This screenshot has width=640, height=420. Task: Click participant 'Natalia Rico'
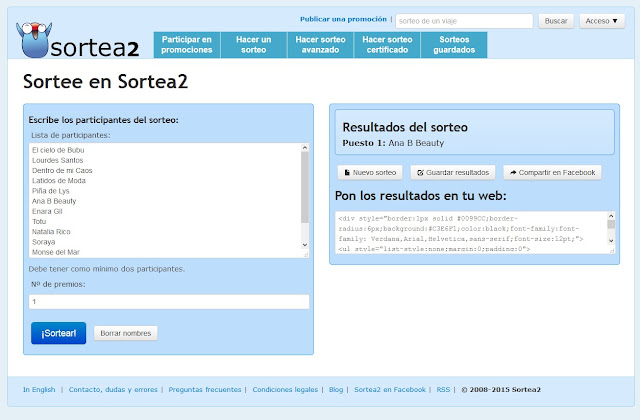coord(51,232)
